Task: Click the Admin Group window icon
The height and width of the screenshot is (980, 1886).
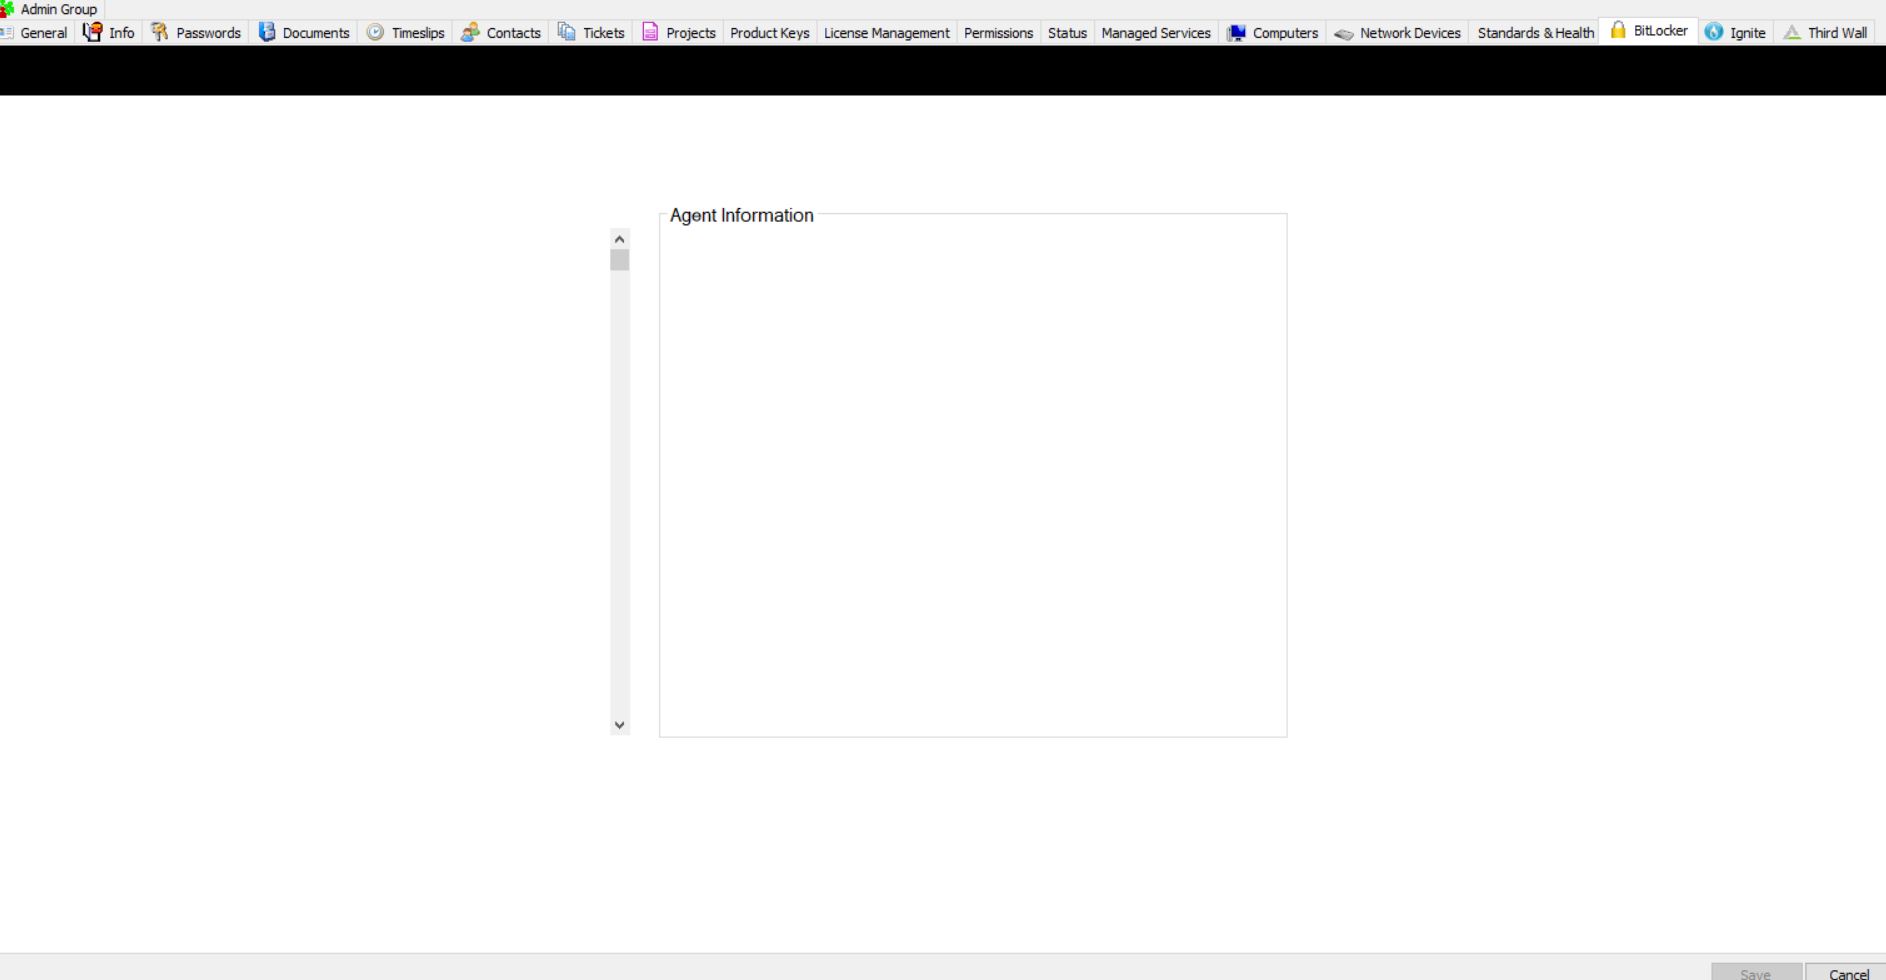Action: pyautogui.click(x=7, y=8)
